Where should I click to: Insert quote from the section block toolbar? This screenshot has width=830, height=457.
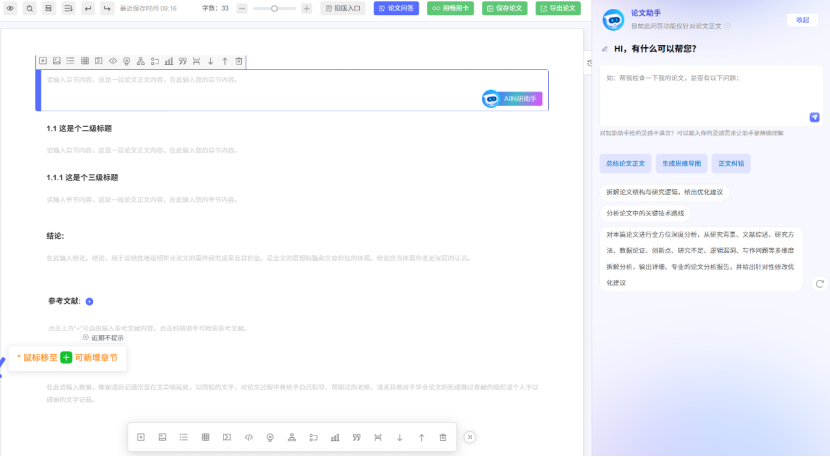(183, 61)
